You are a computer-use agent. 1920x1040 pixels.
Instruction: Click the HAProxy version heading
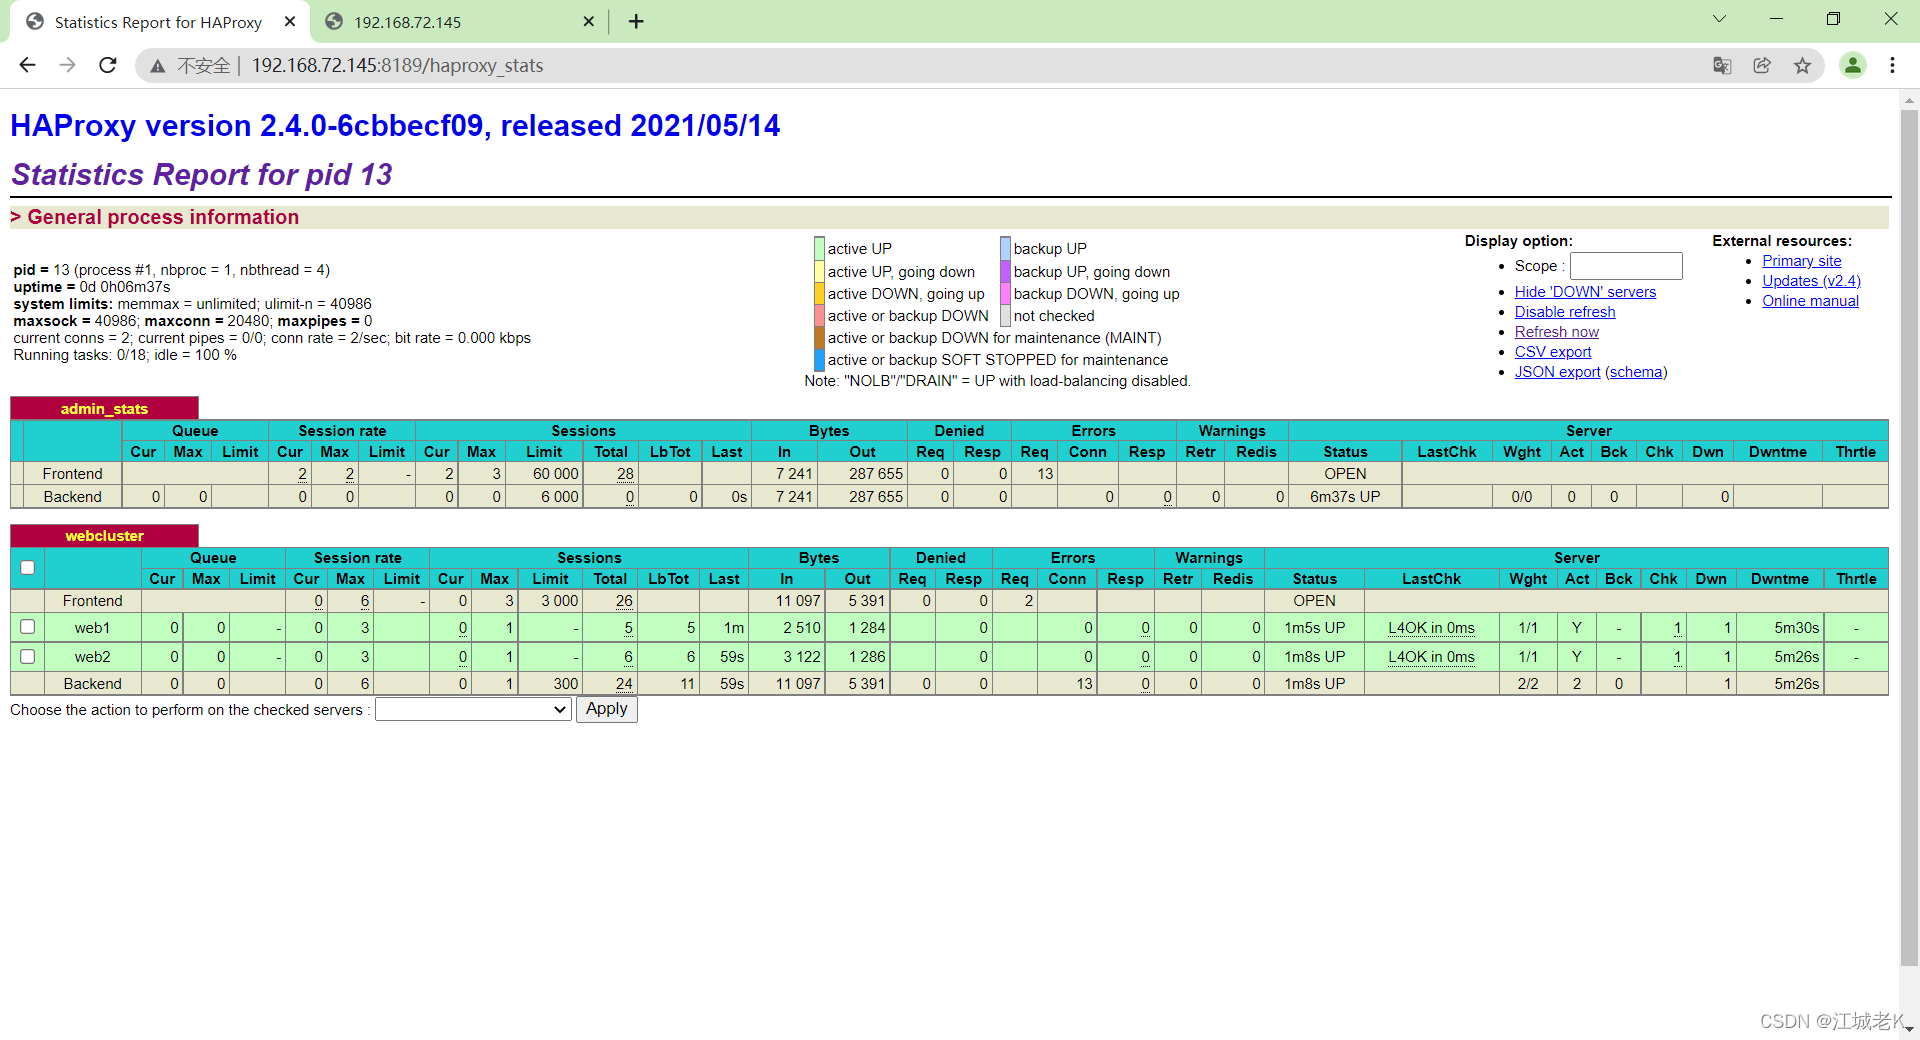[x=395, y=126]
